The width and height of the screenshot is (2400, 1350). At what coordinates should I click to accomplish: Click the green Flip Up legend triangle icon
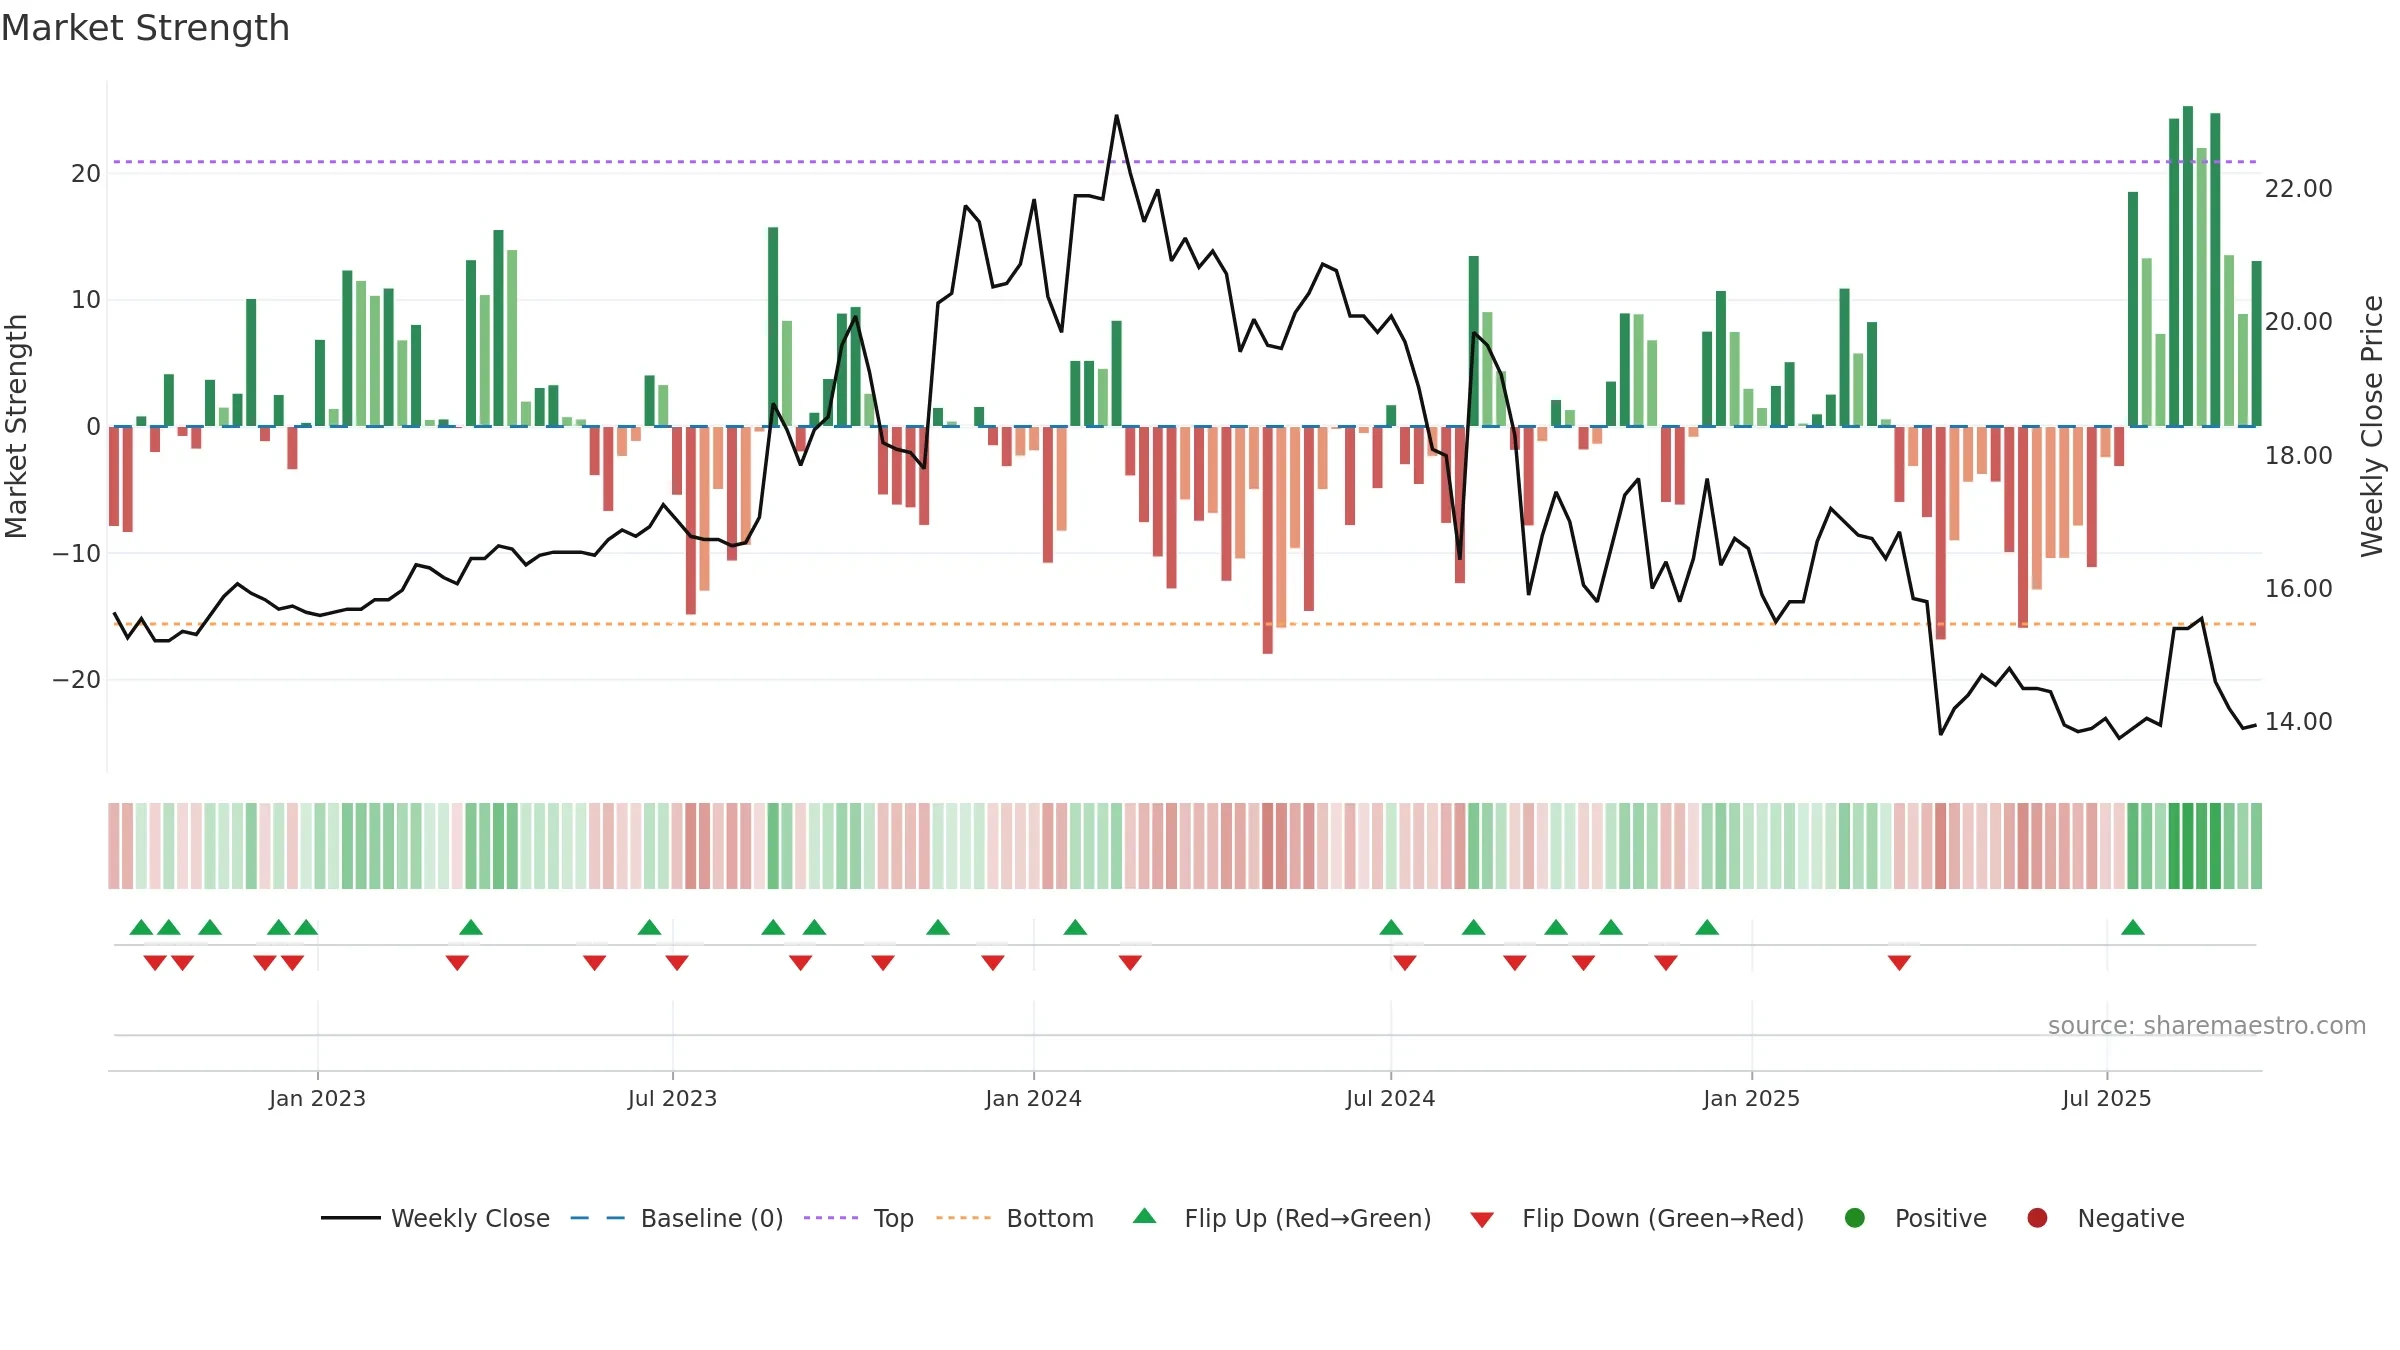1145,1216
